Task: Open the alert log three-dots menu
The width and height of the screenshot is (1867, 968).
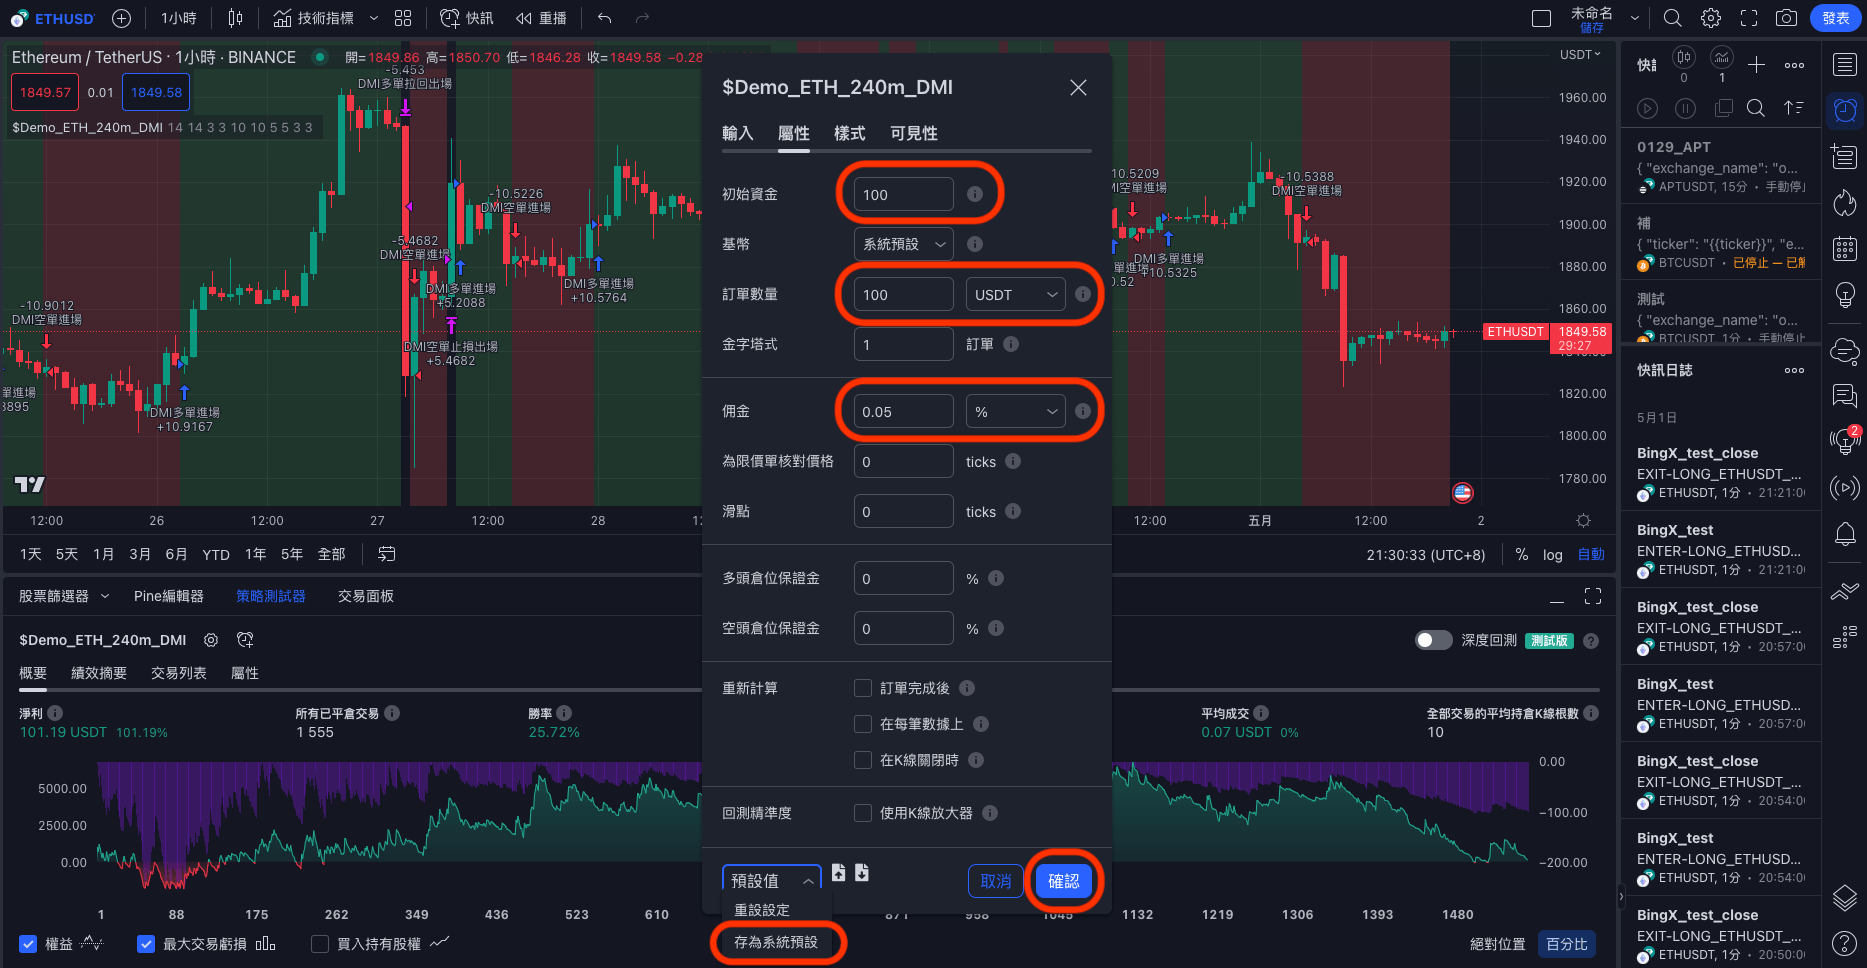Action: point(1795,370)
